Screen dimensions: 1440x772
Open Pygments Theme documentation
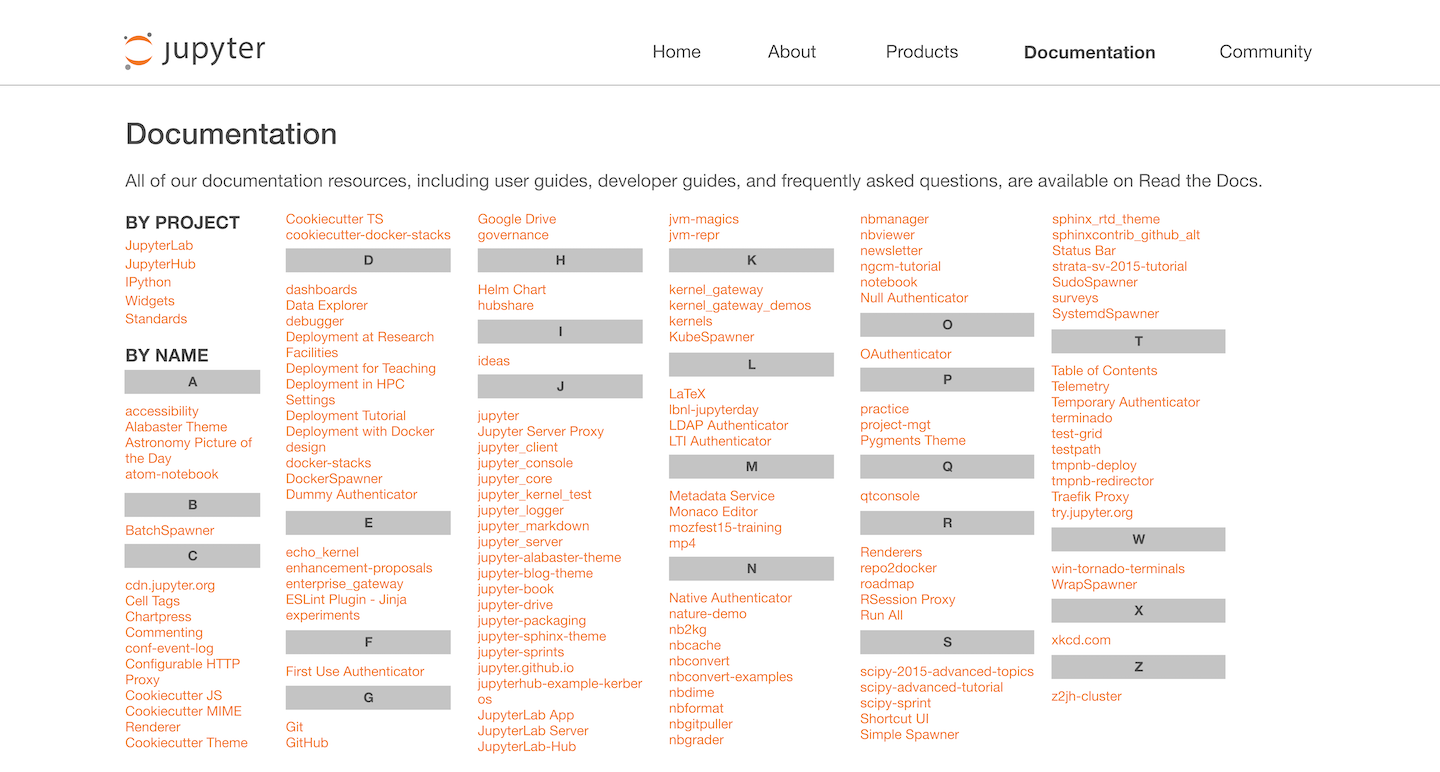pyautogui.click(x=913, y=441)
